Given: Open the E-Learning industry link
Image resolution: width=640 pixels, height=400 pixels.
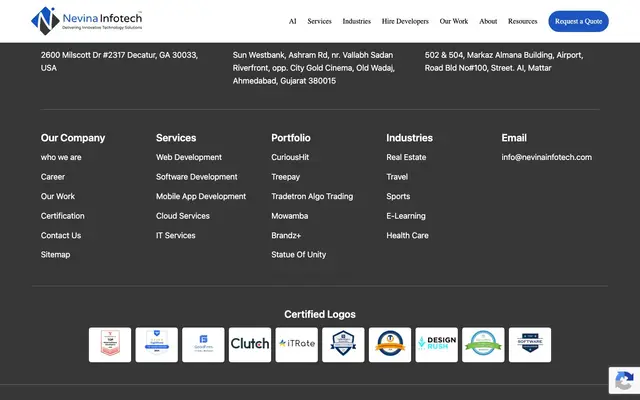Looking at the screenshot, I should click(x=406, y=216).
